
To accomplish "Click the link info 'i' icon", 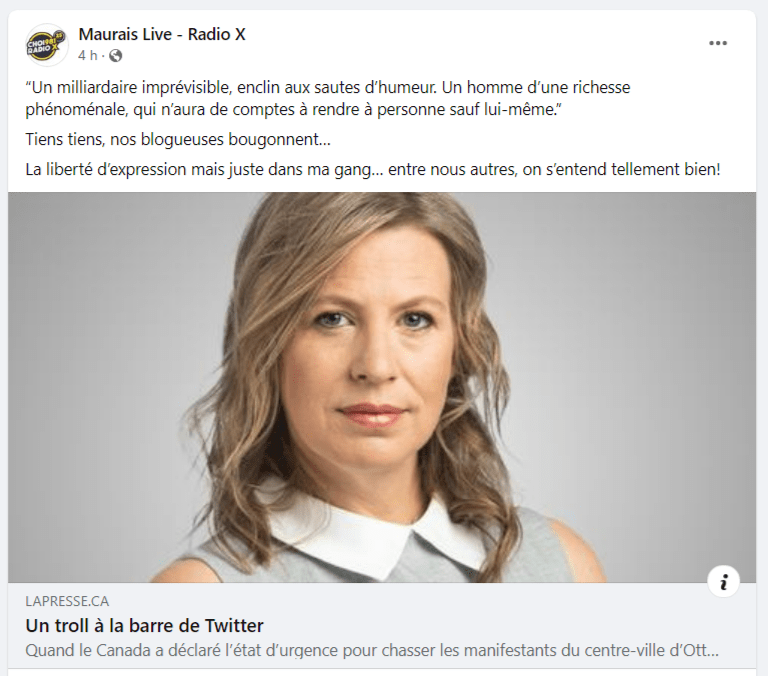I will (x=723, y=581).
